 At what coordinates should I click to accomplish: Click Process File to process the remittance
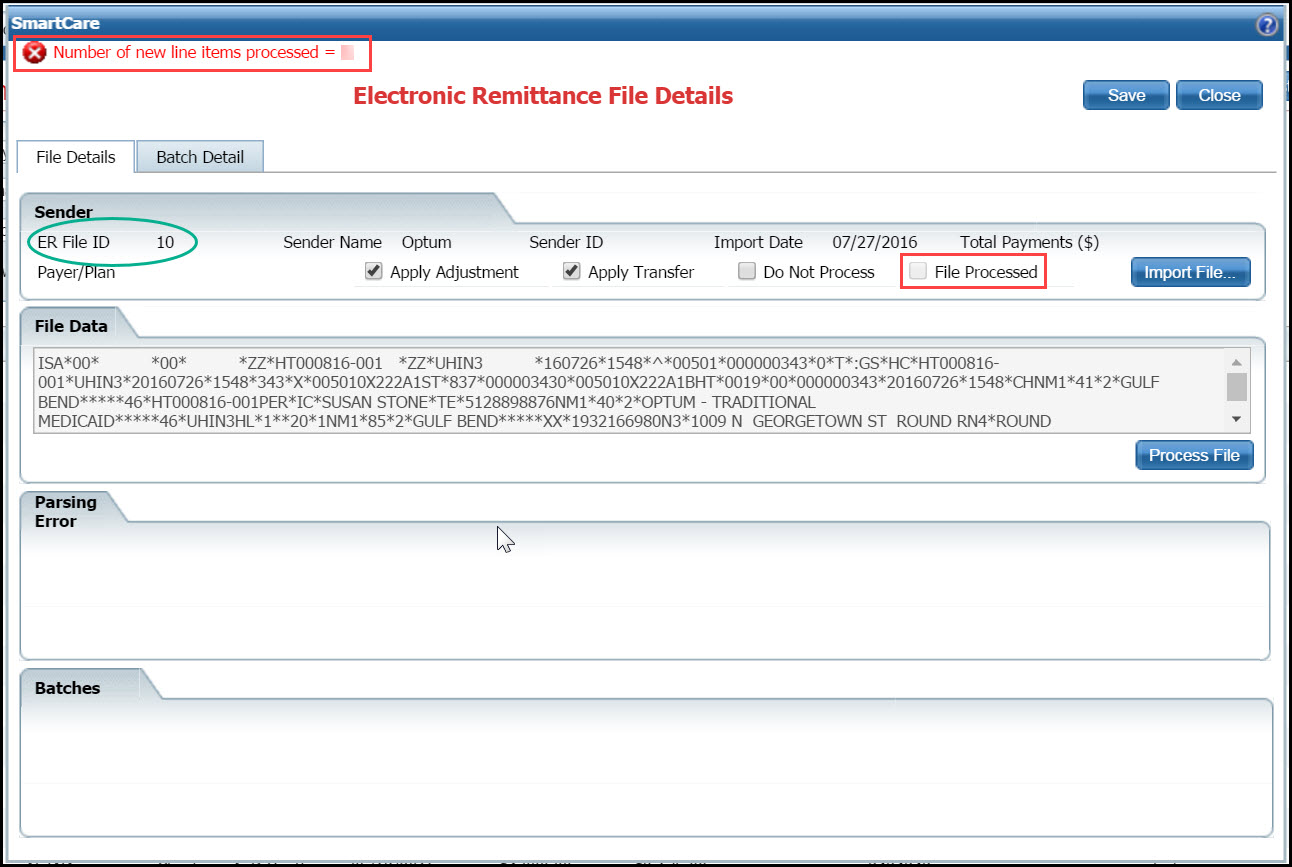(1194, 454)
